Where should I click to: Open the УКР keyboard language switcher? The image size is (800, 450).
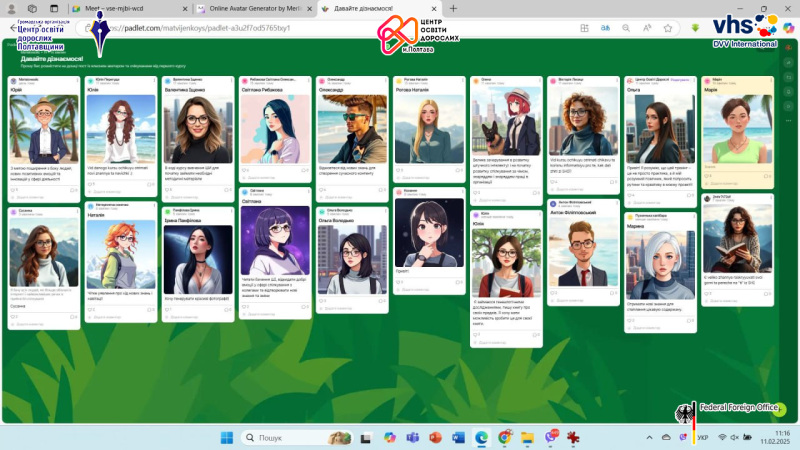tap(703, 438)
